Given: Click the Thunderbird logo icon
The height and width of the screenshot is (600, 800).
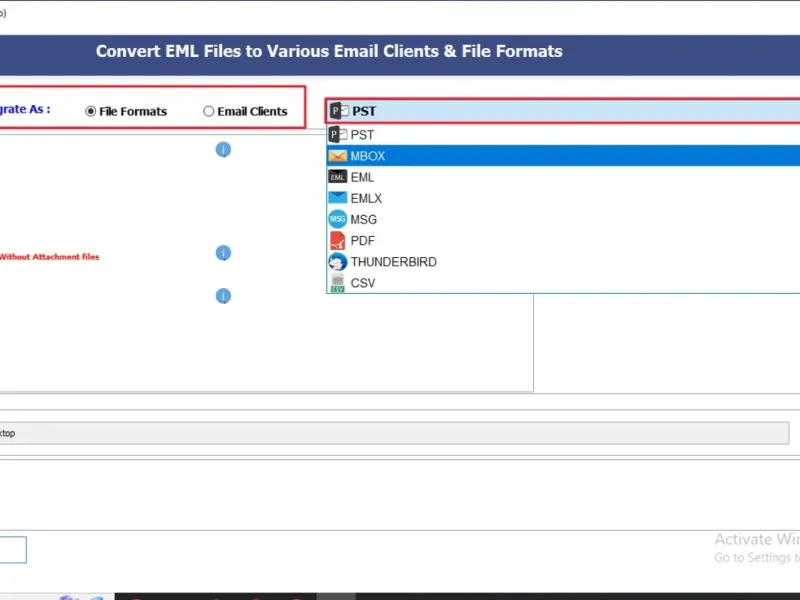Looking at the screenshot, I should pyautogui.click(x=337, y=262).
